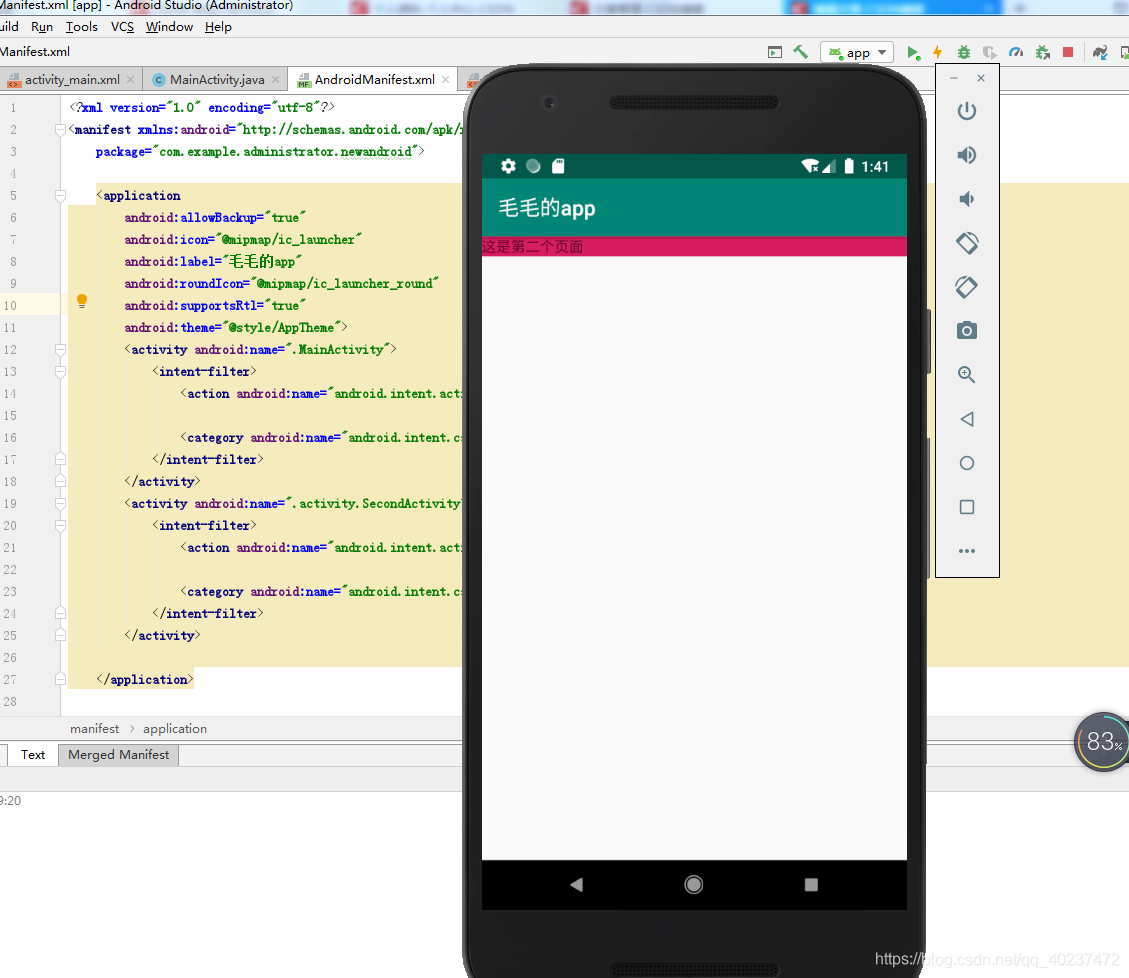
Task: Switch to activity_main.xml editor tab
Action: point(71,79)
